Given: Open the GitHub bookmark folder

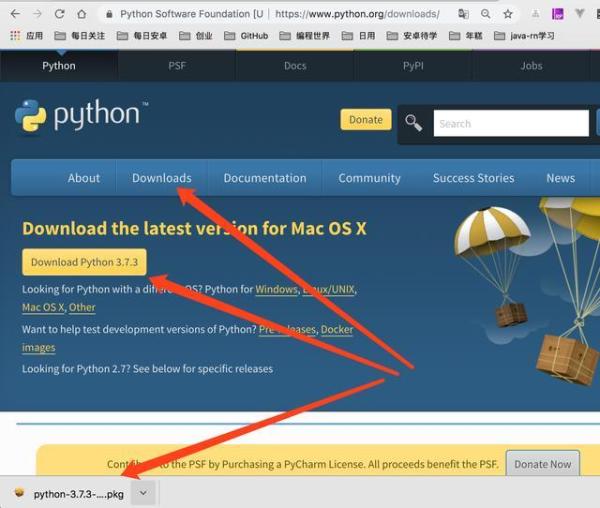Looking at the screenshot, I should [x=246, y=36].
